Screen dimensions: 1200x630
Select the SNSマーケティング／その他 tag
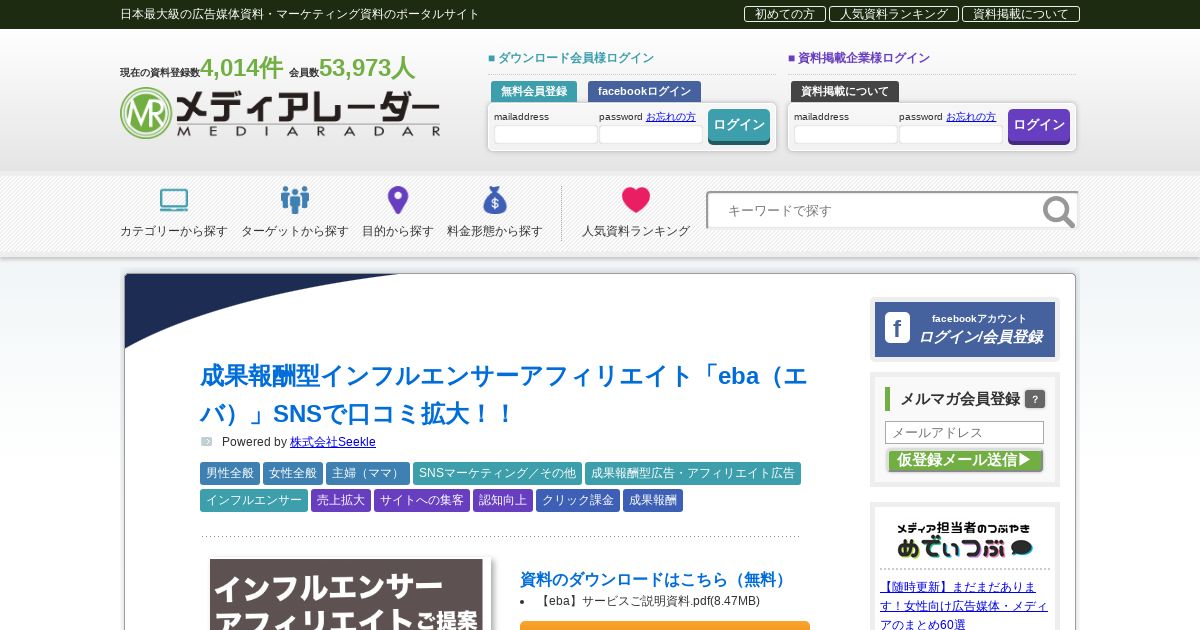[x=497, y=473]
